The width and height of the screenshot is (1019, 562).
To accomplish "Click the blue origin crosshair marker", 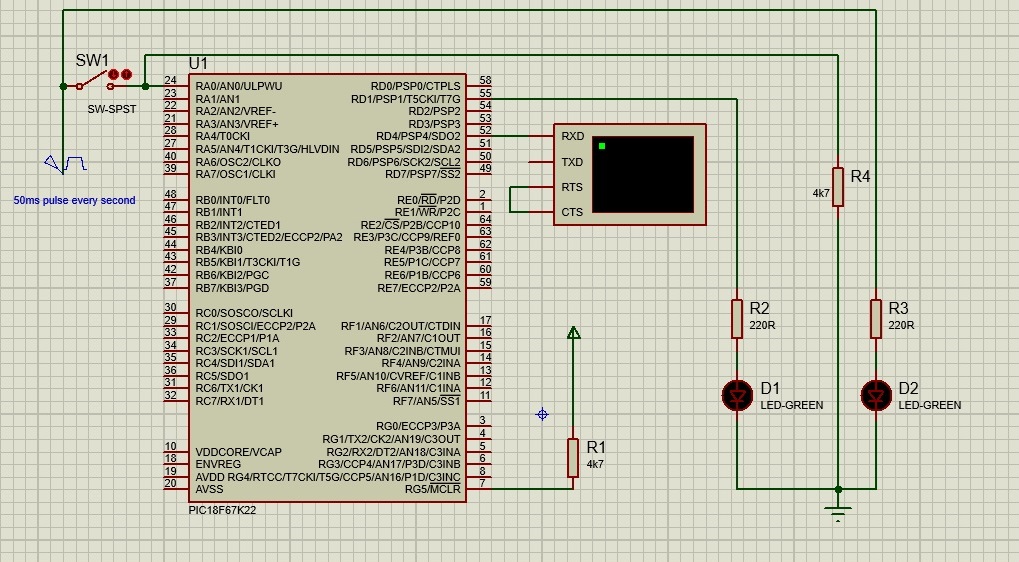I will 542,414.
